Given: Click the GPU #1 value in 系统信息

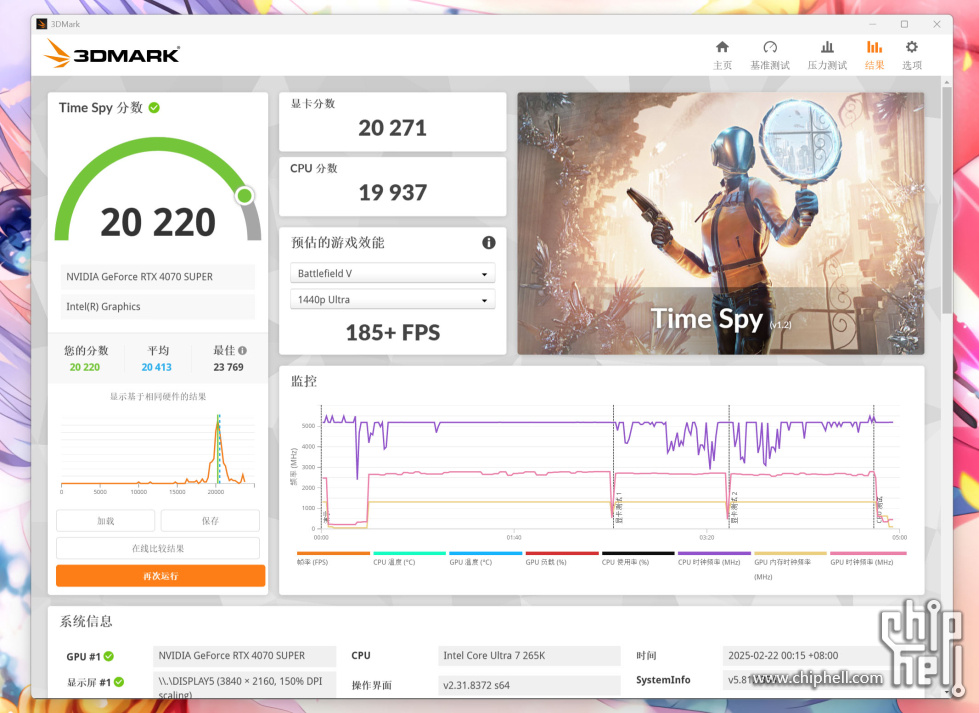Looking at the screenshot, I should pos(244,656).
